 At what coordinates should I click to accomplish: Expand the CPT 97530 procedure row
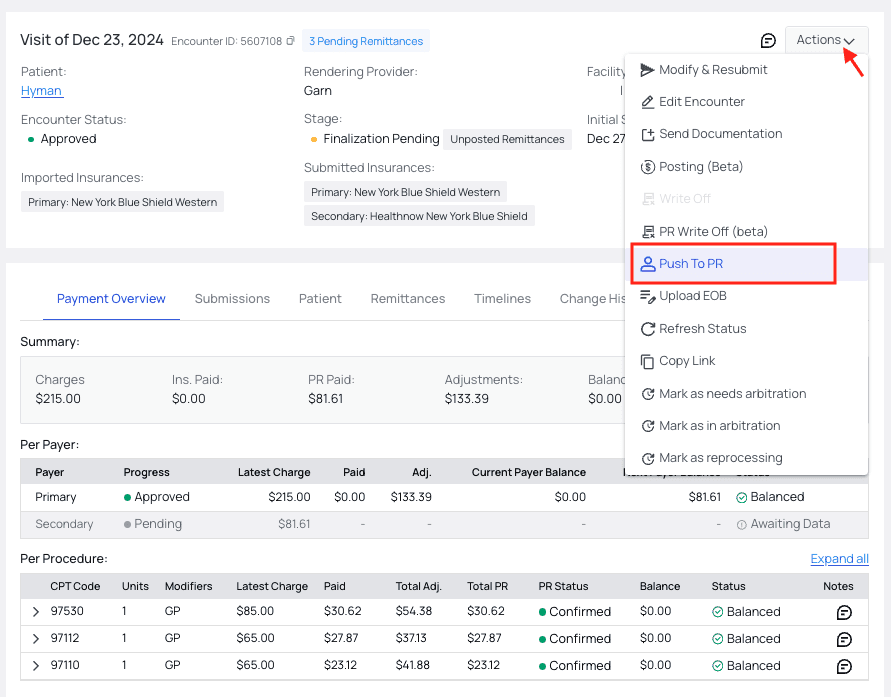tap(36, 612)
